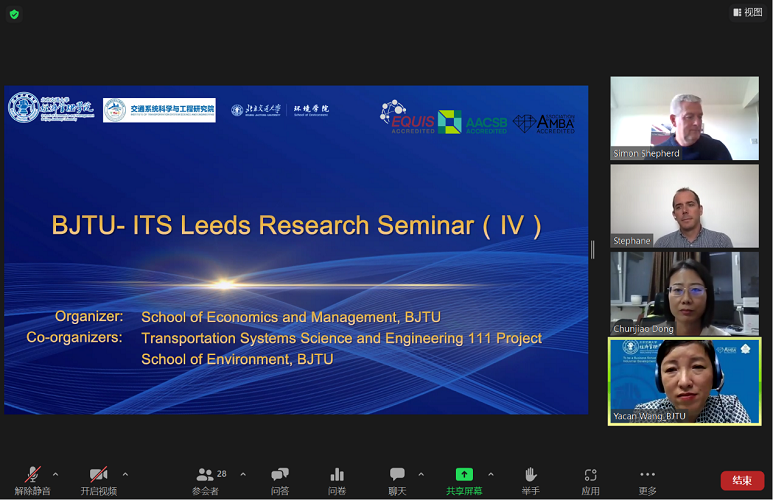Click the green share screen button (共享屏幕)
The image size is (773, 500).
tap(464, 481)
